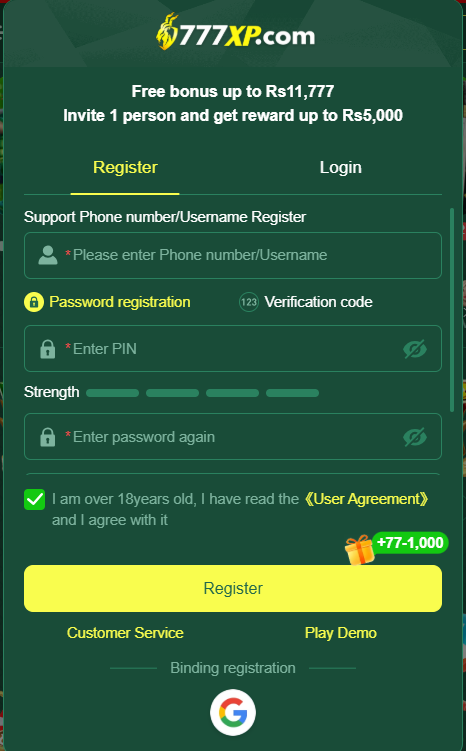466x751 pixels.
Task: Click the Play Demo link
Action: [x=341, y=633]
